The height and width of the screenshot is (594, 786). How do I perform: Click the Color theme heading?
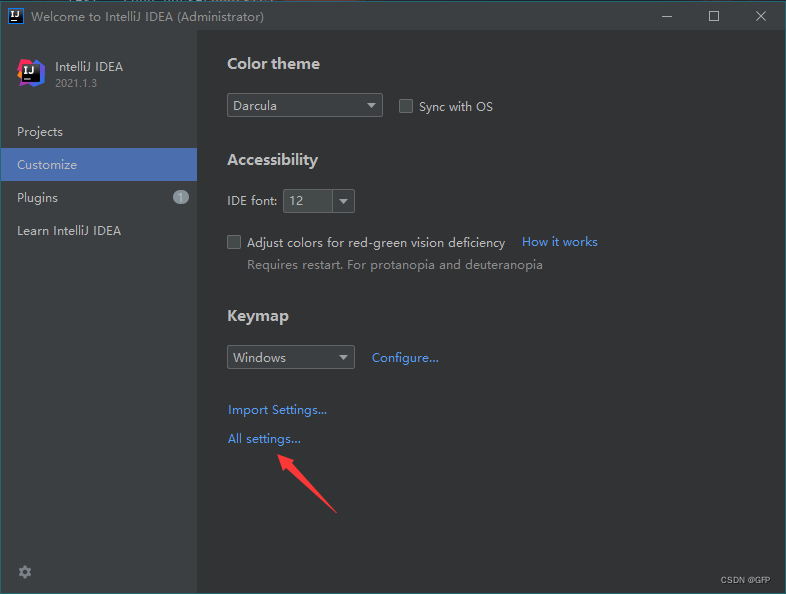tap(273, 64)
